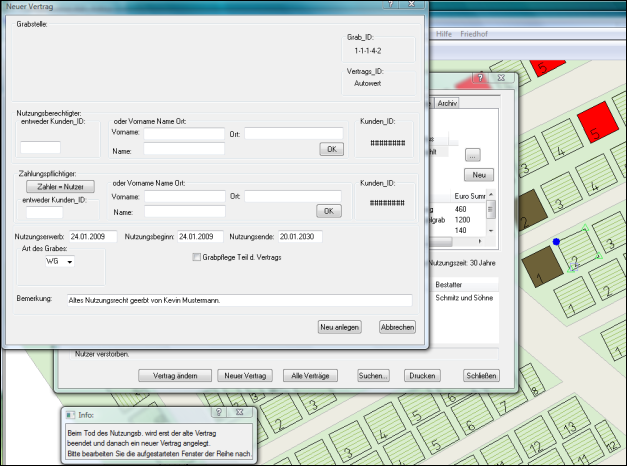Click the Zahler = Nutzer button

point(60,186)
